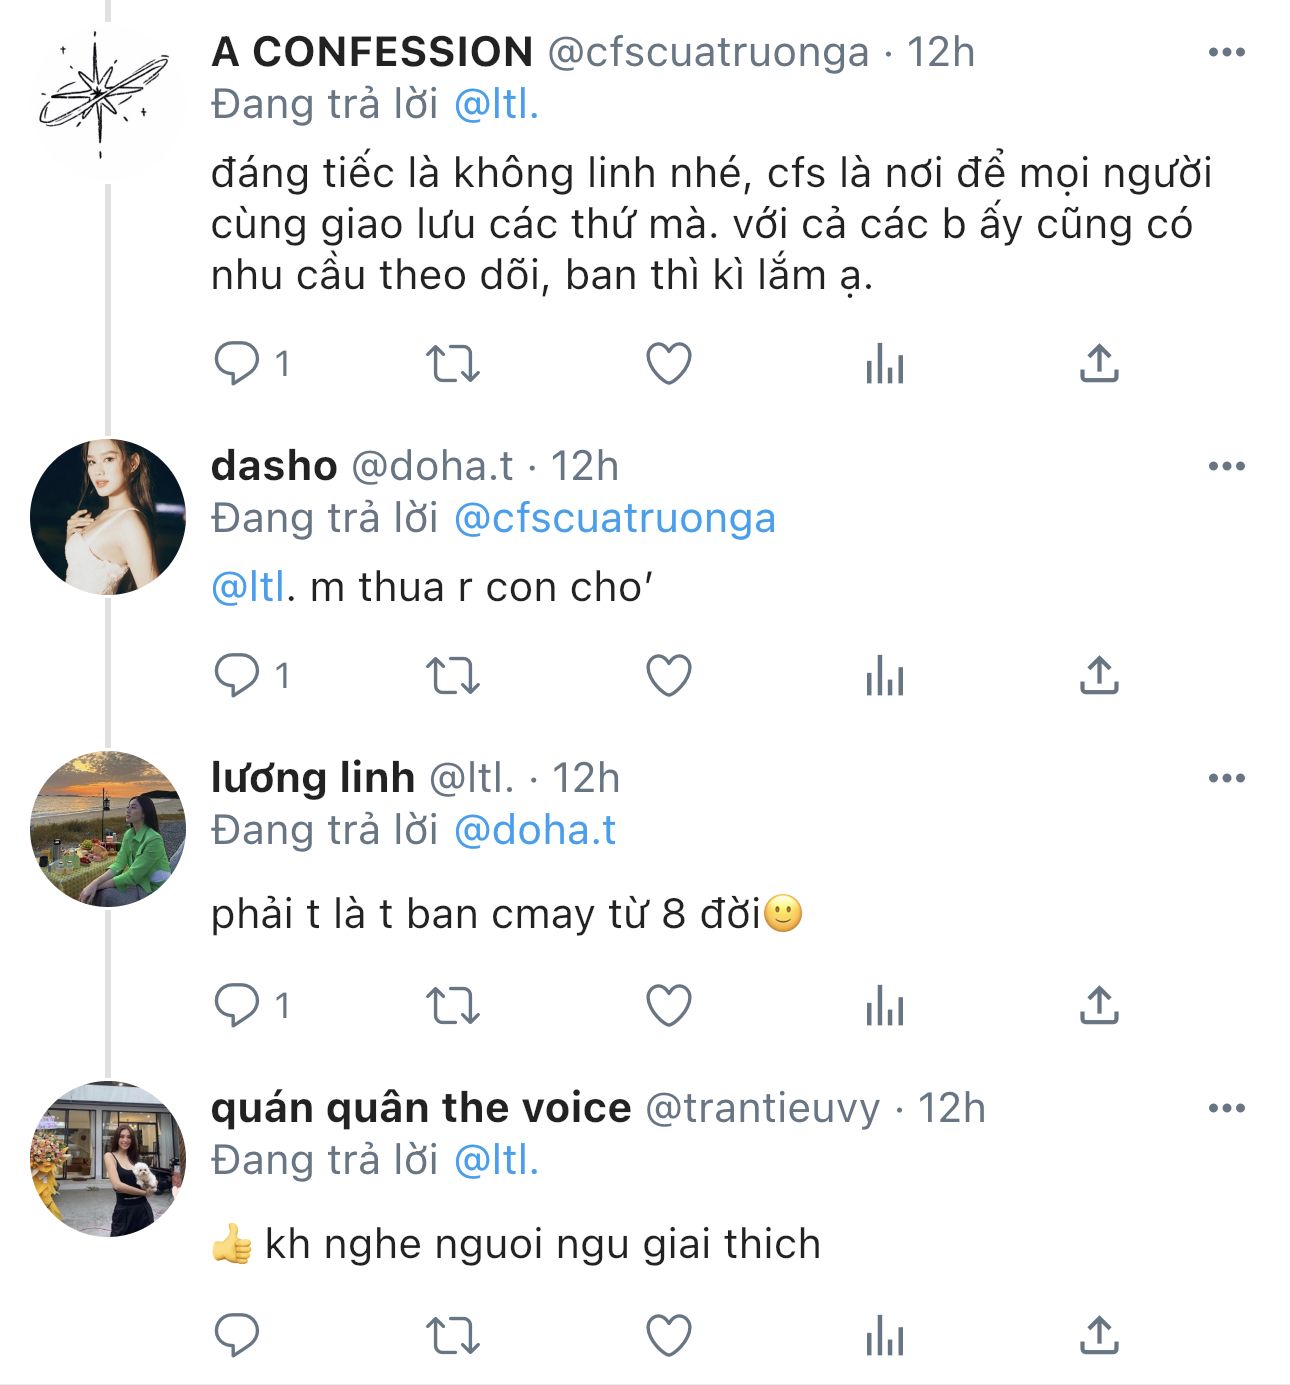Share the A CONFESSION tweet
1290x1385 pixels.
(1098, 364)
